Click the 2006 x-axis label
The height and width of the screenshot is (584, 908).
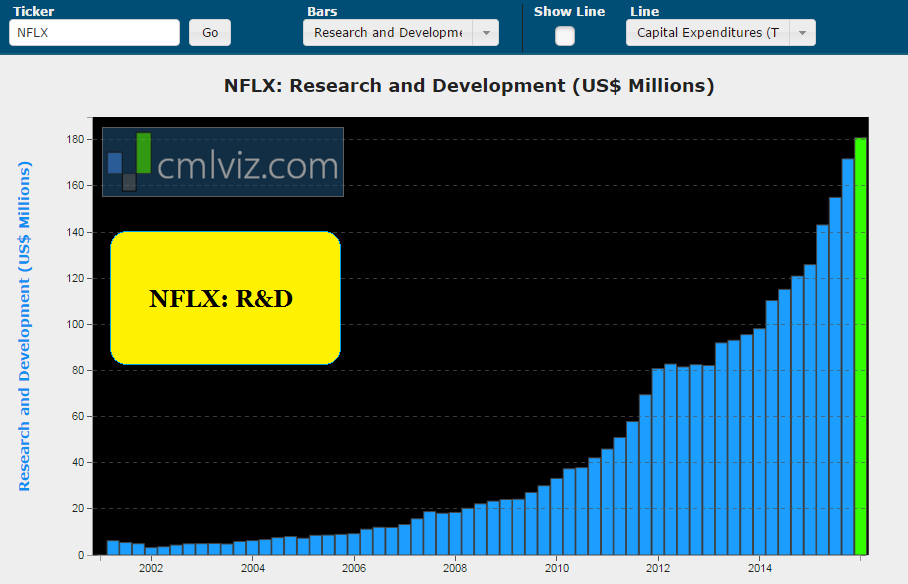354,568
